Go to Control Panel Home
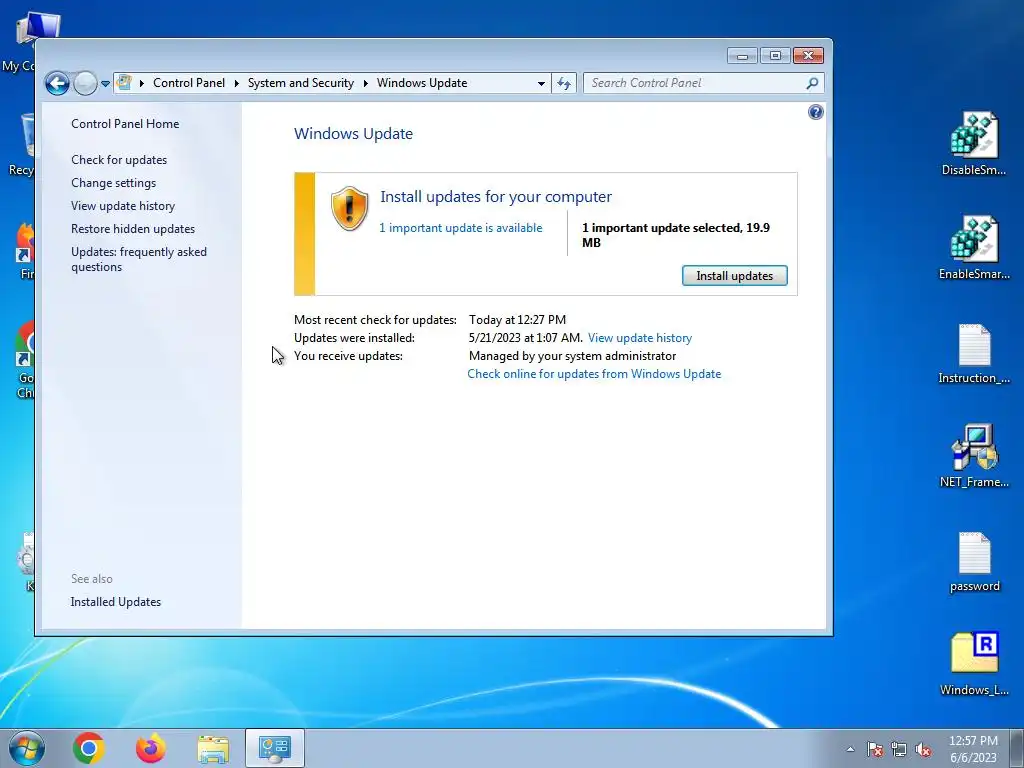The width and height of the screenshot is (1024, 768). (x=125, y=123)
